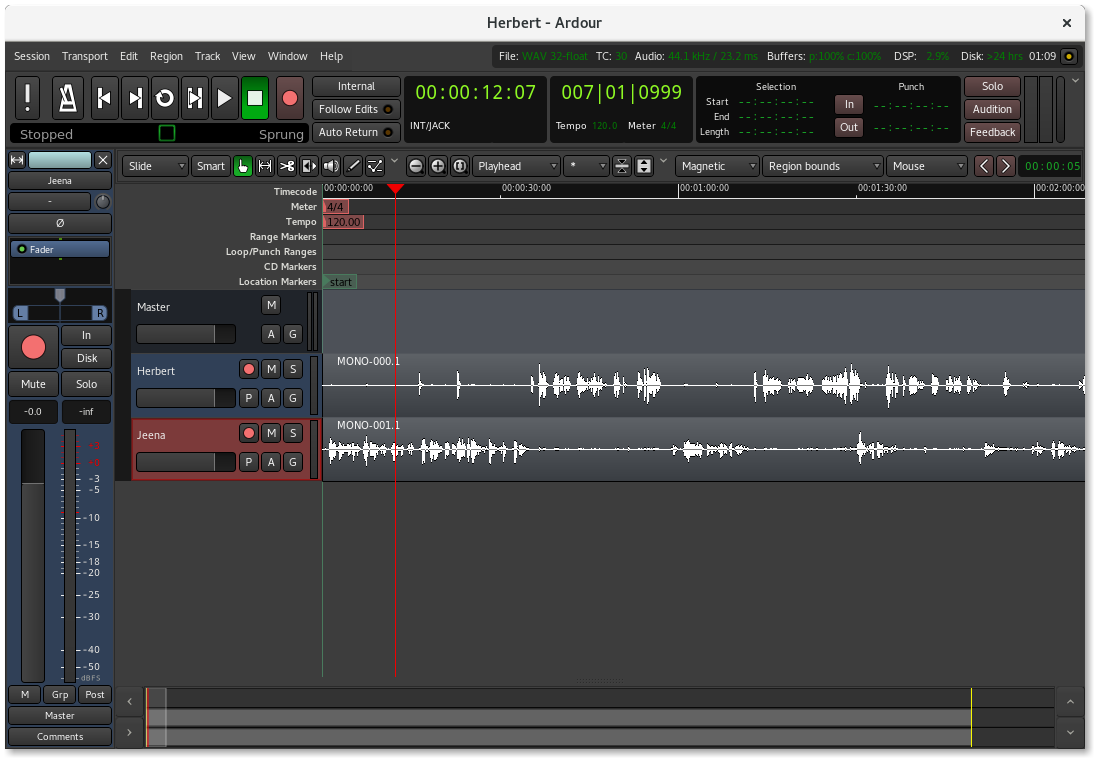Click the Comments button
The width and height of the screenshot is (1094, 758).
pos(60,736)
